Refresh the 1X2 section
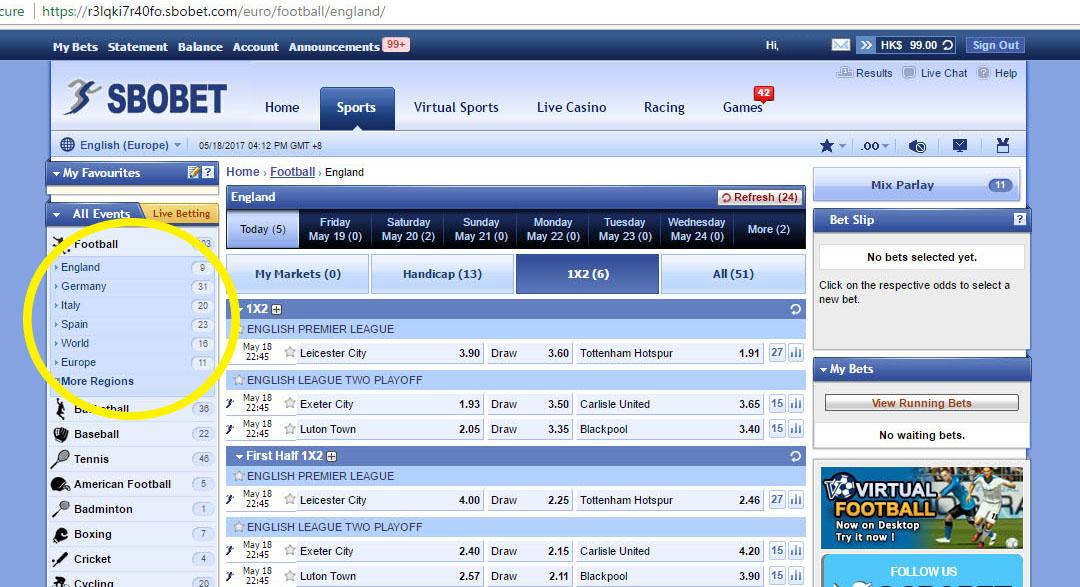The image size is (1080, 587). pyautogui.click(x=796, y=309)
